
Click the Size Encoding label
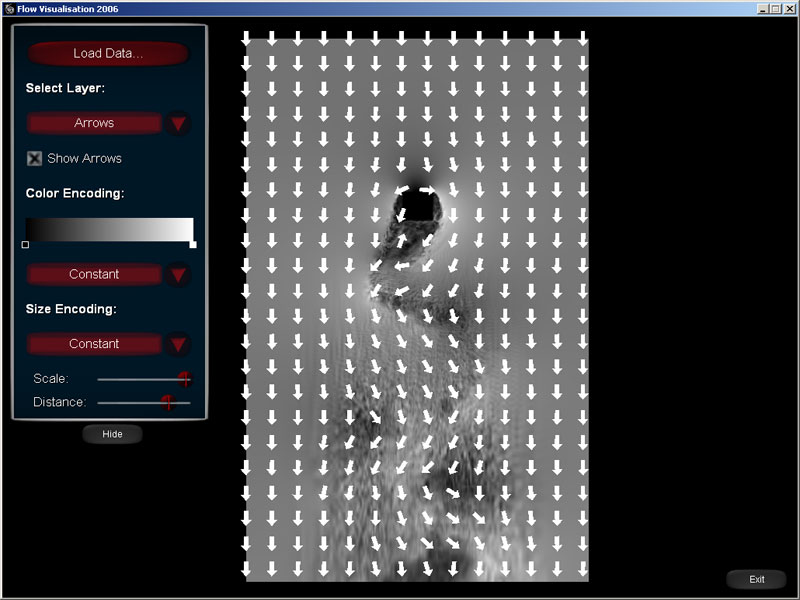[x=71, y=309]
